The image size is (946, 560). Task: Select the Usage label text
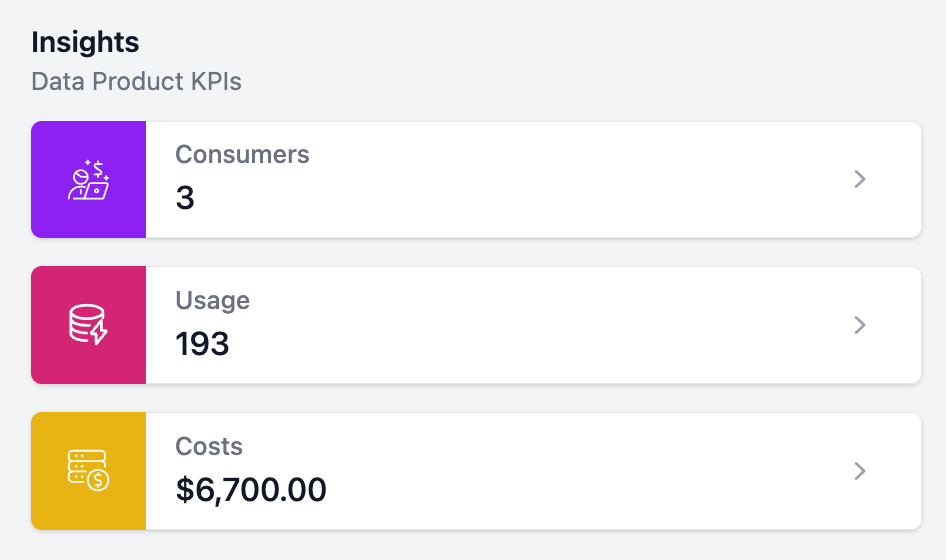212,300
